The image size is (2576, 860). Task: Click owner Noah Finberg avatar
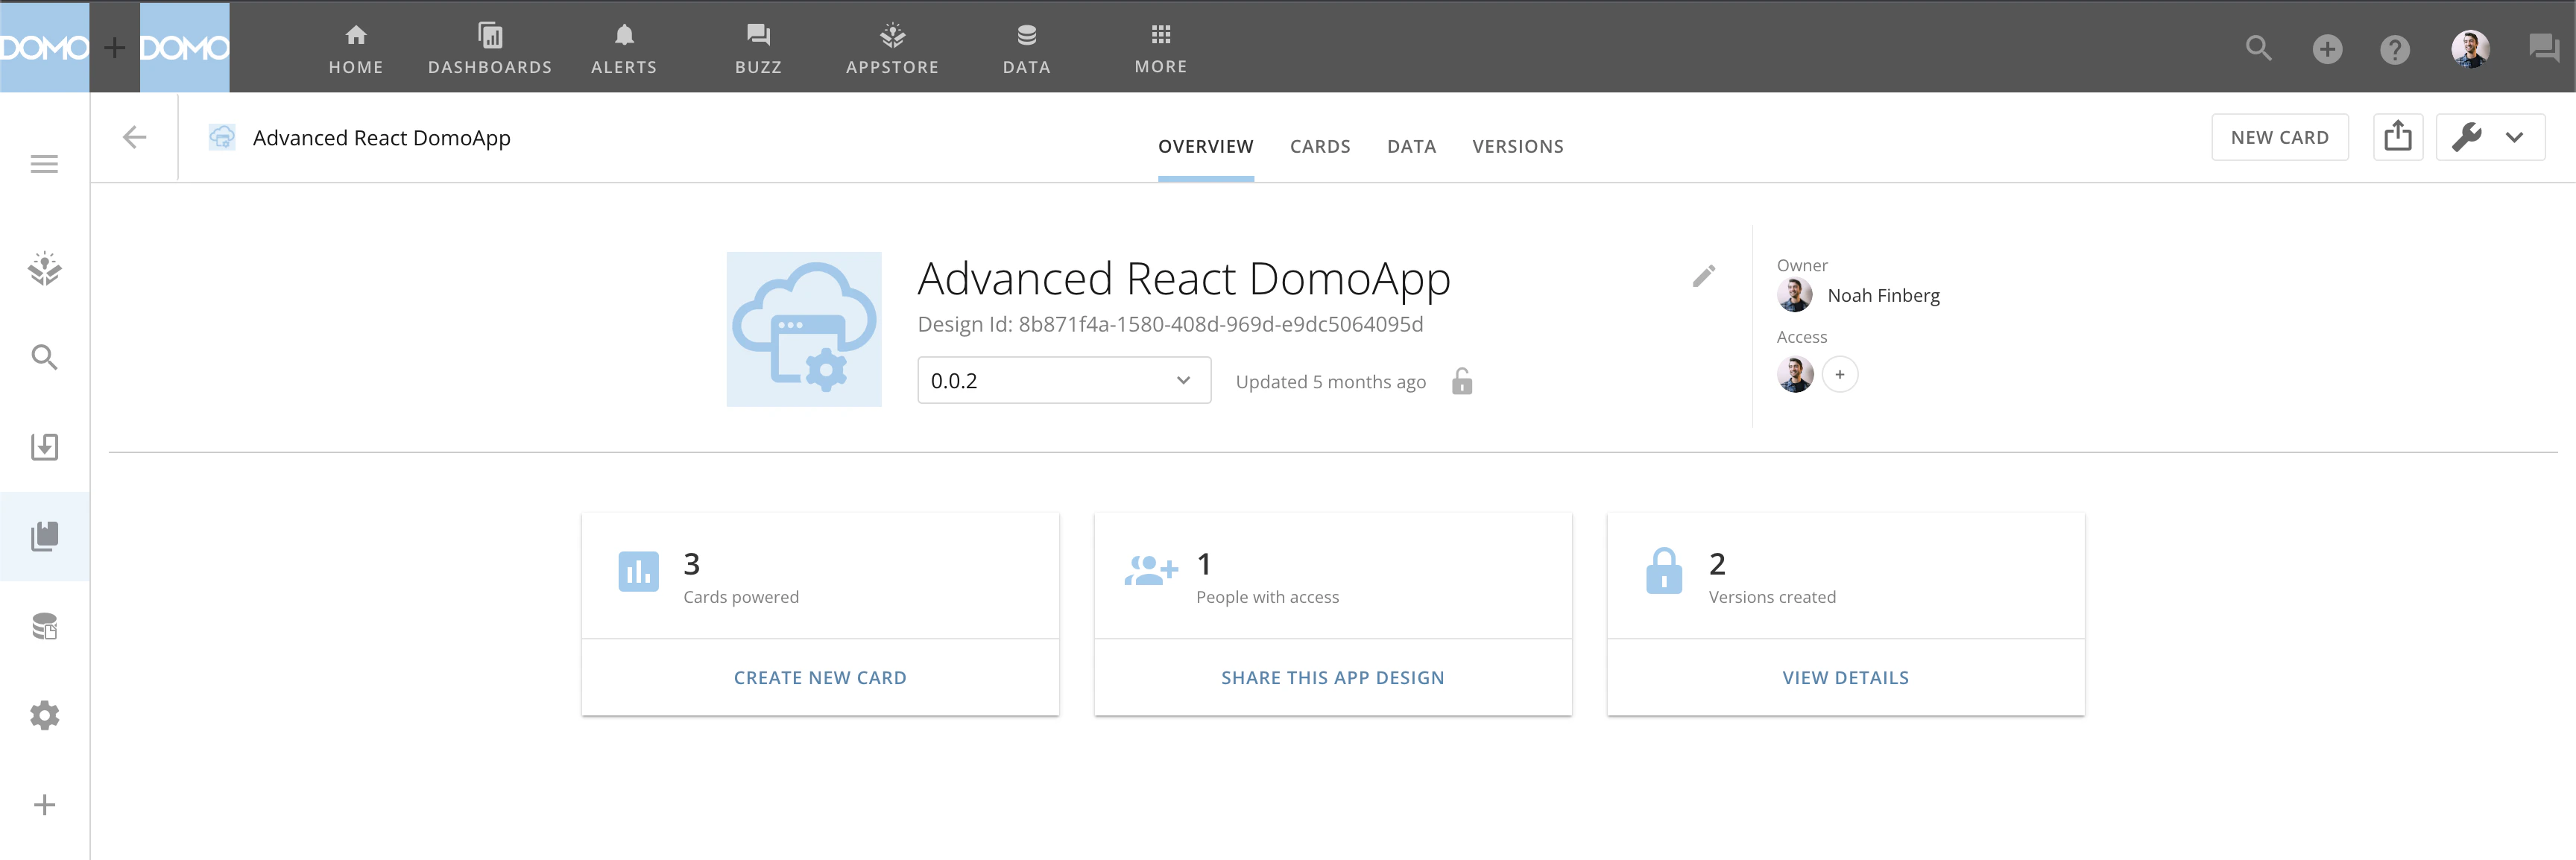pyautogui.click(x=1794, y=295)
